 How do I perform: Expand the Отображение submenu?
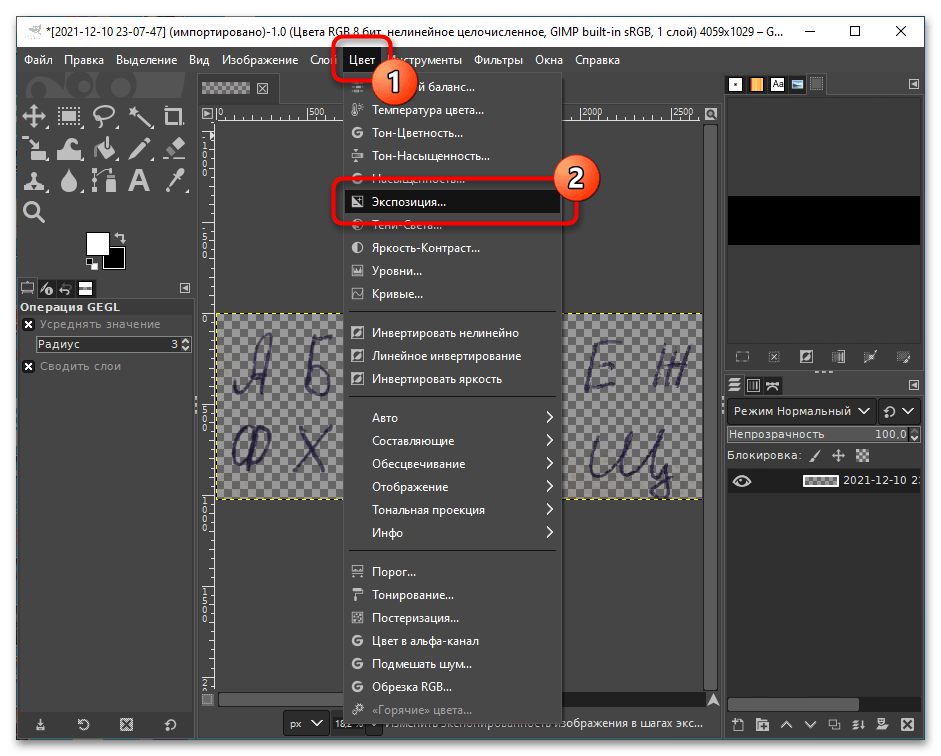pos(452,487)
